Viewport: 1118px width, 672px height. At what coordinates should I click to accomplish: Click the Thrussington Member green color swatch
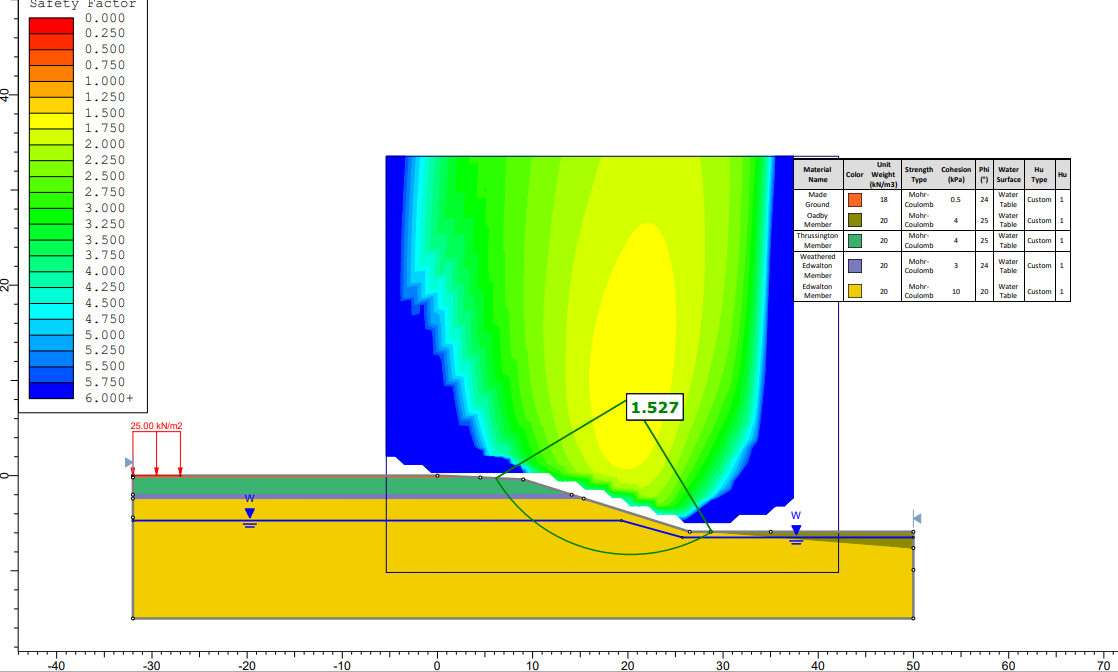pos(854,240)
